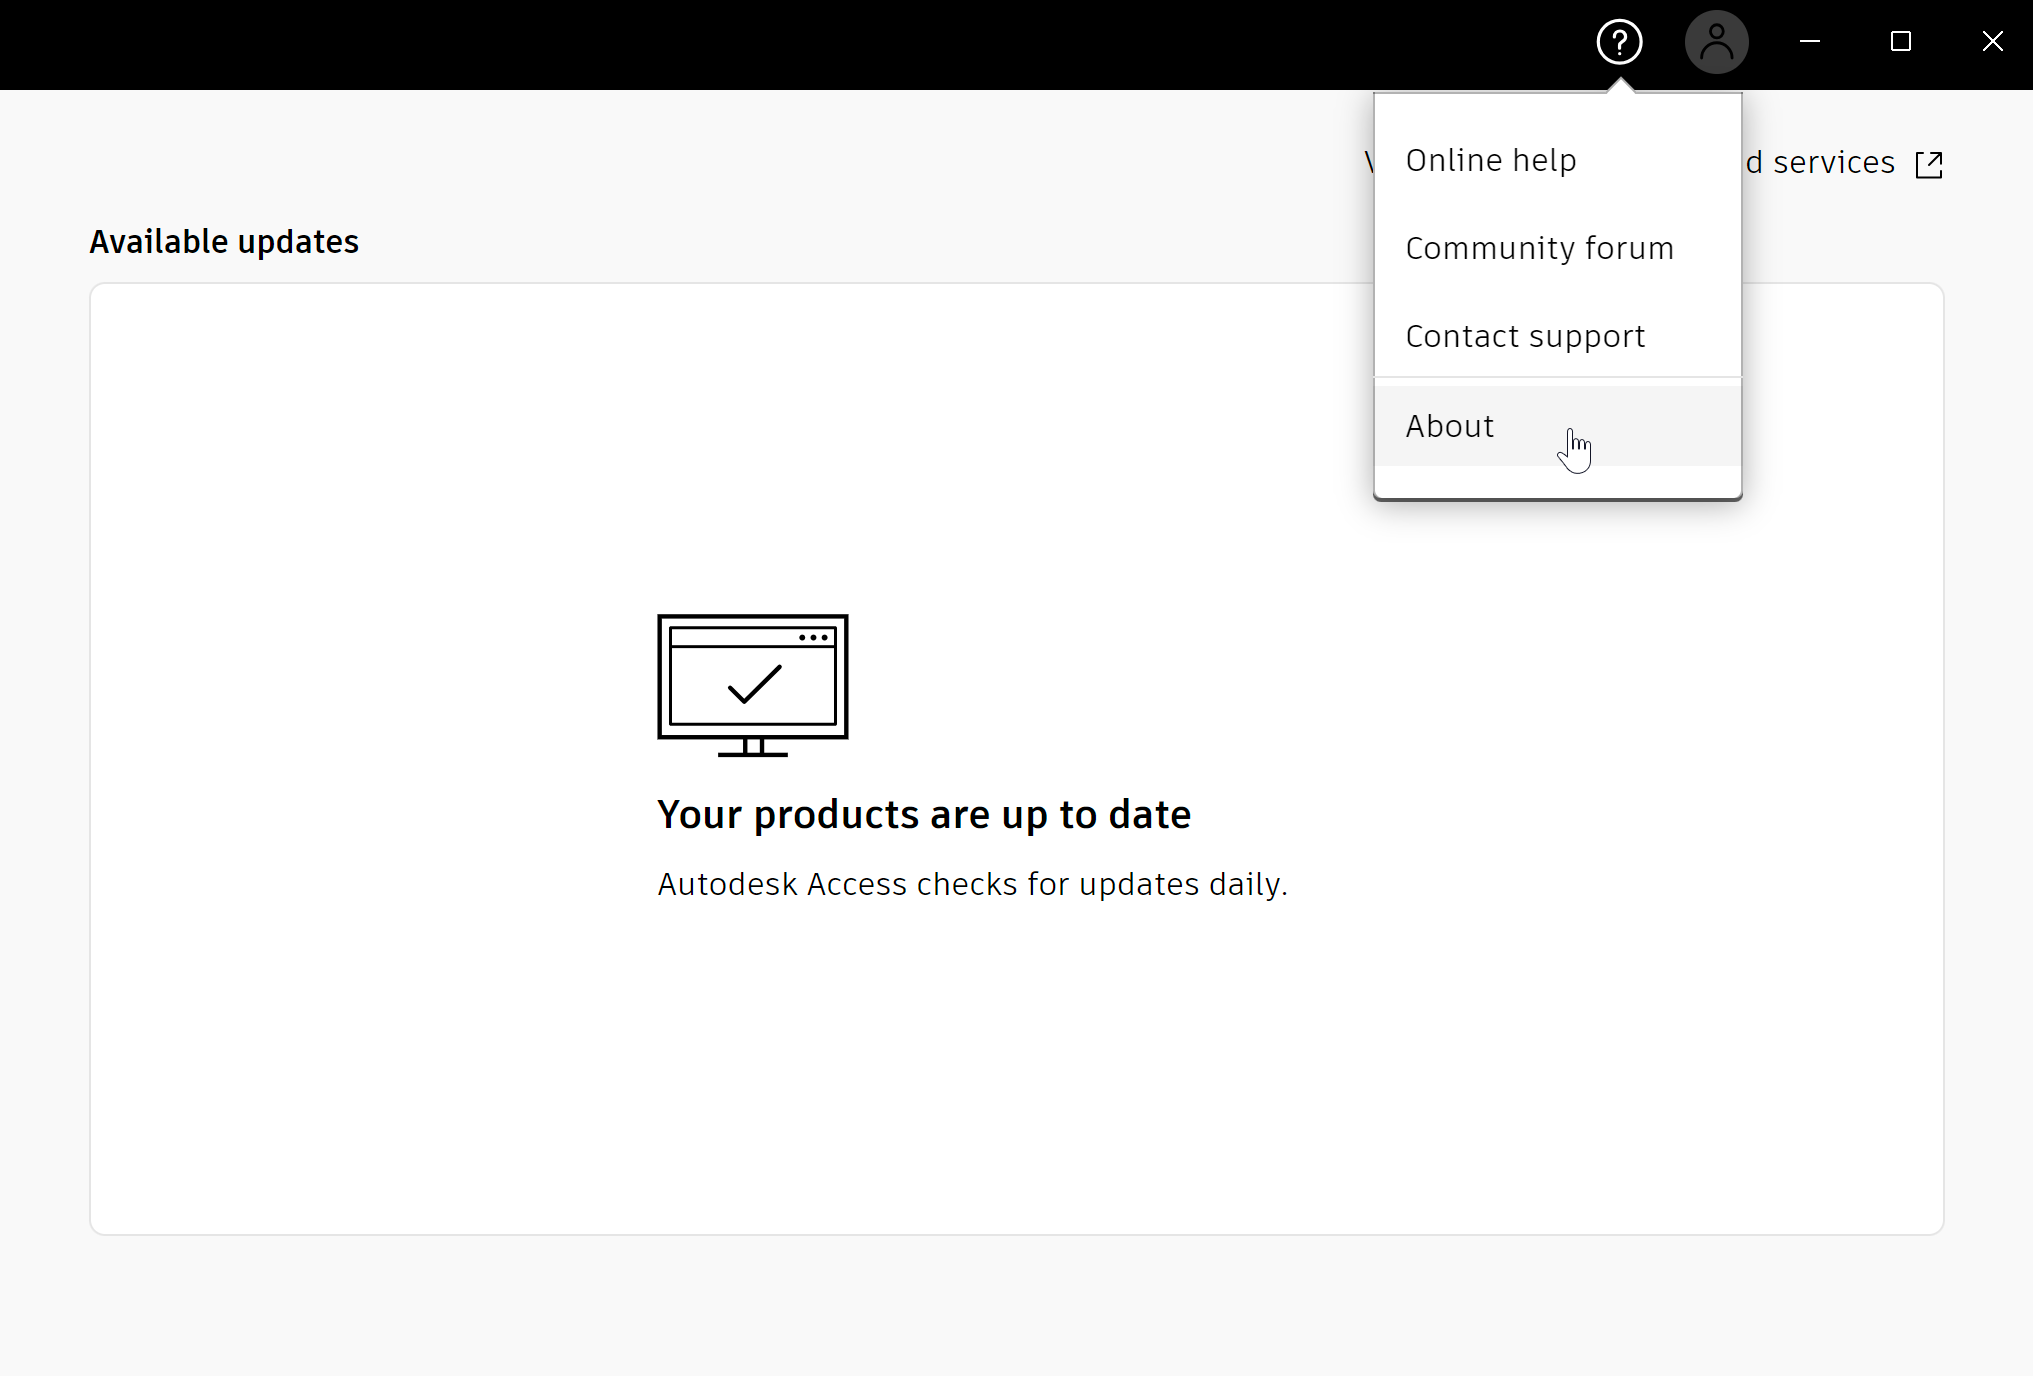This screenshot has height=1376, width=2033.
Task: Click 'Autodesk Access checks for updates daily' text
Action: [x=972, y=884]
